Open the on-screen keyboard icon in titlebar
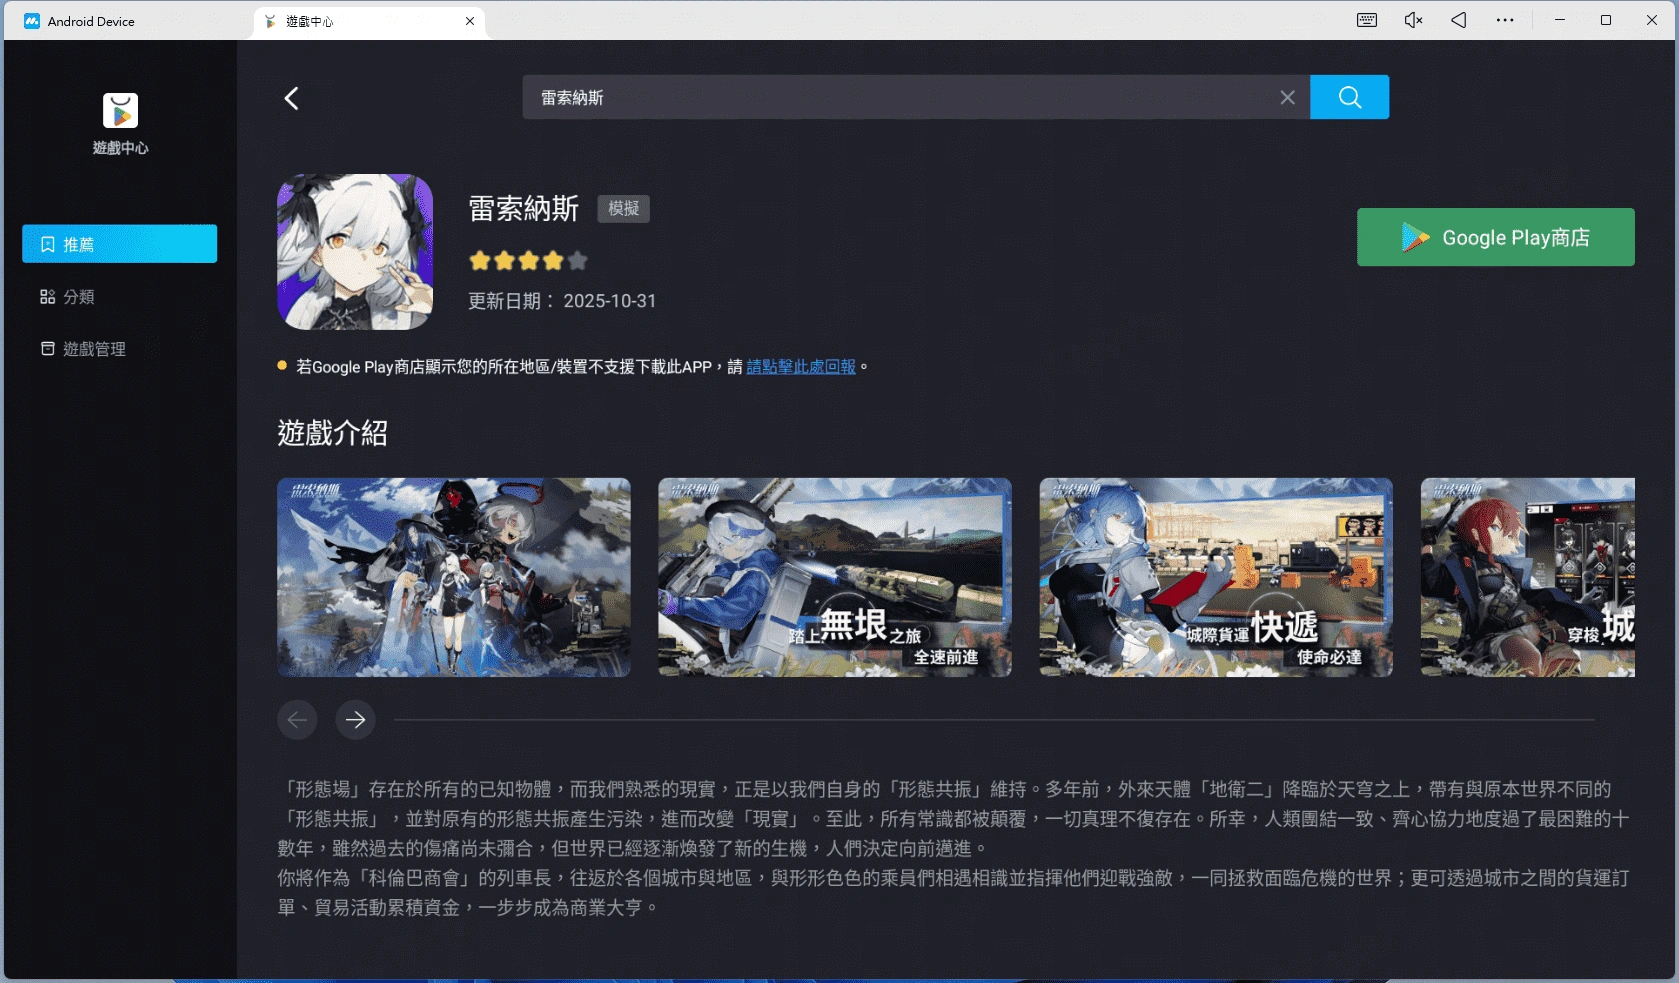Image resolution: width=1679 pixels, height=983 pixels. (x=1366, y=19)
